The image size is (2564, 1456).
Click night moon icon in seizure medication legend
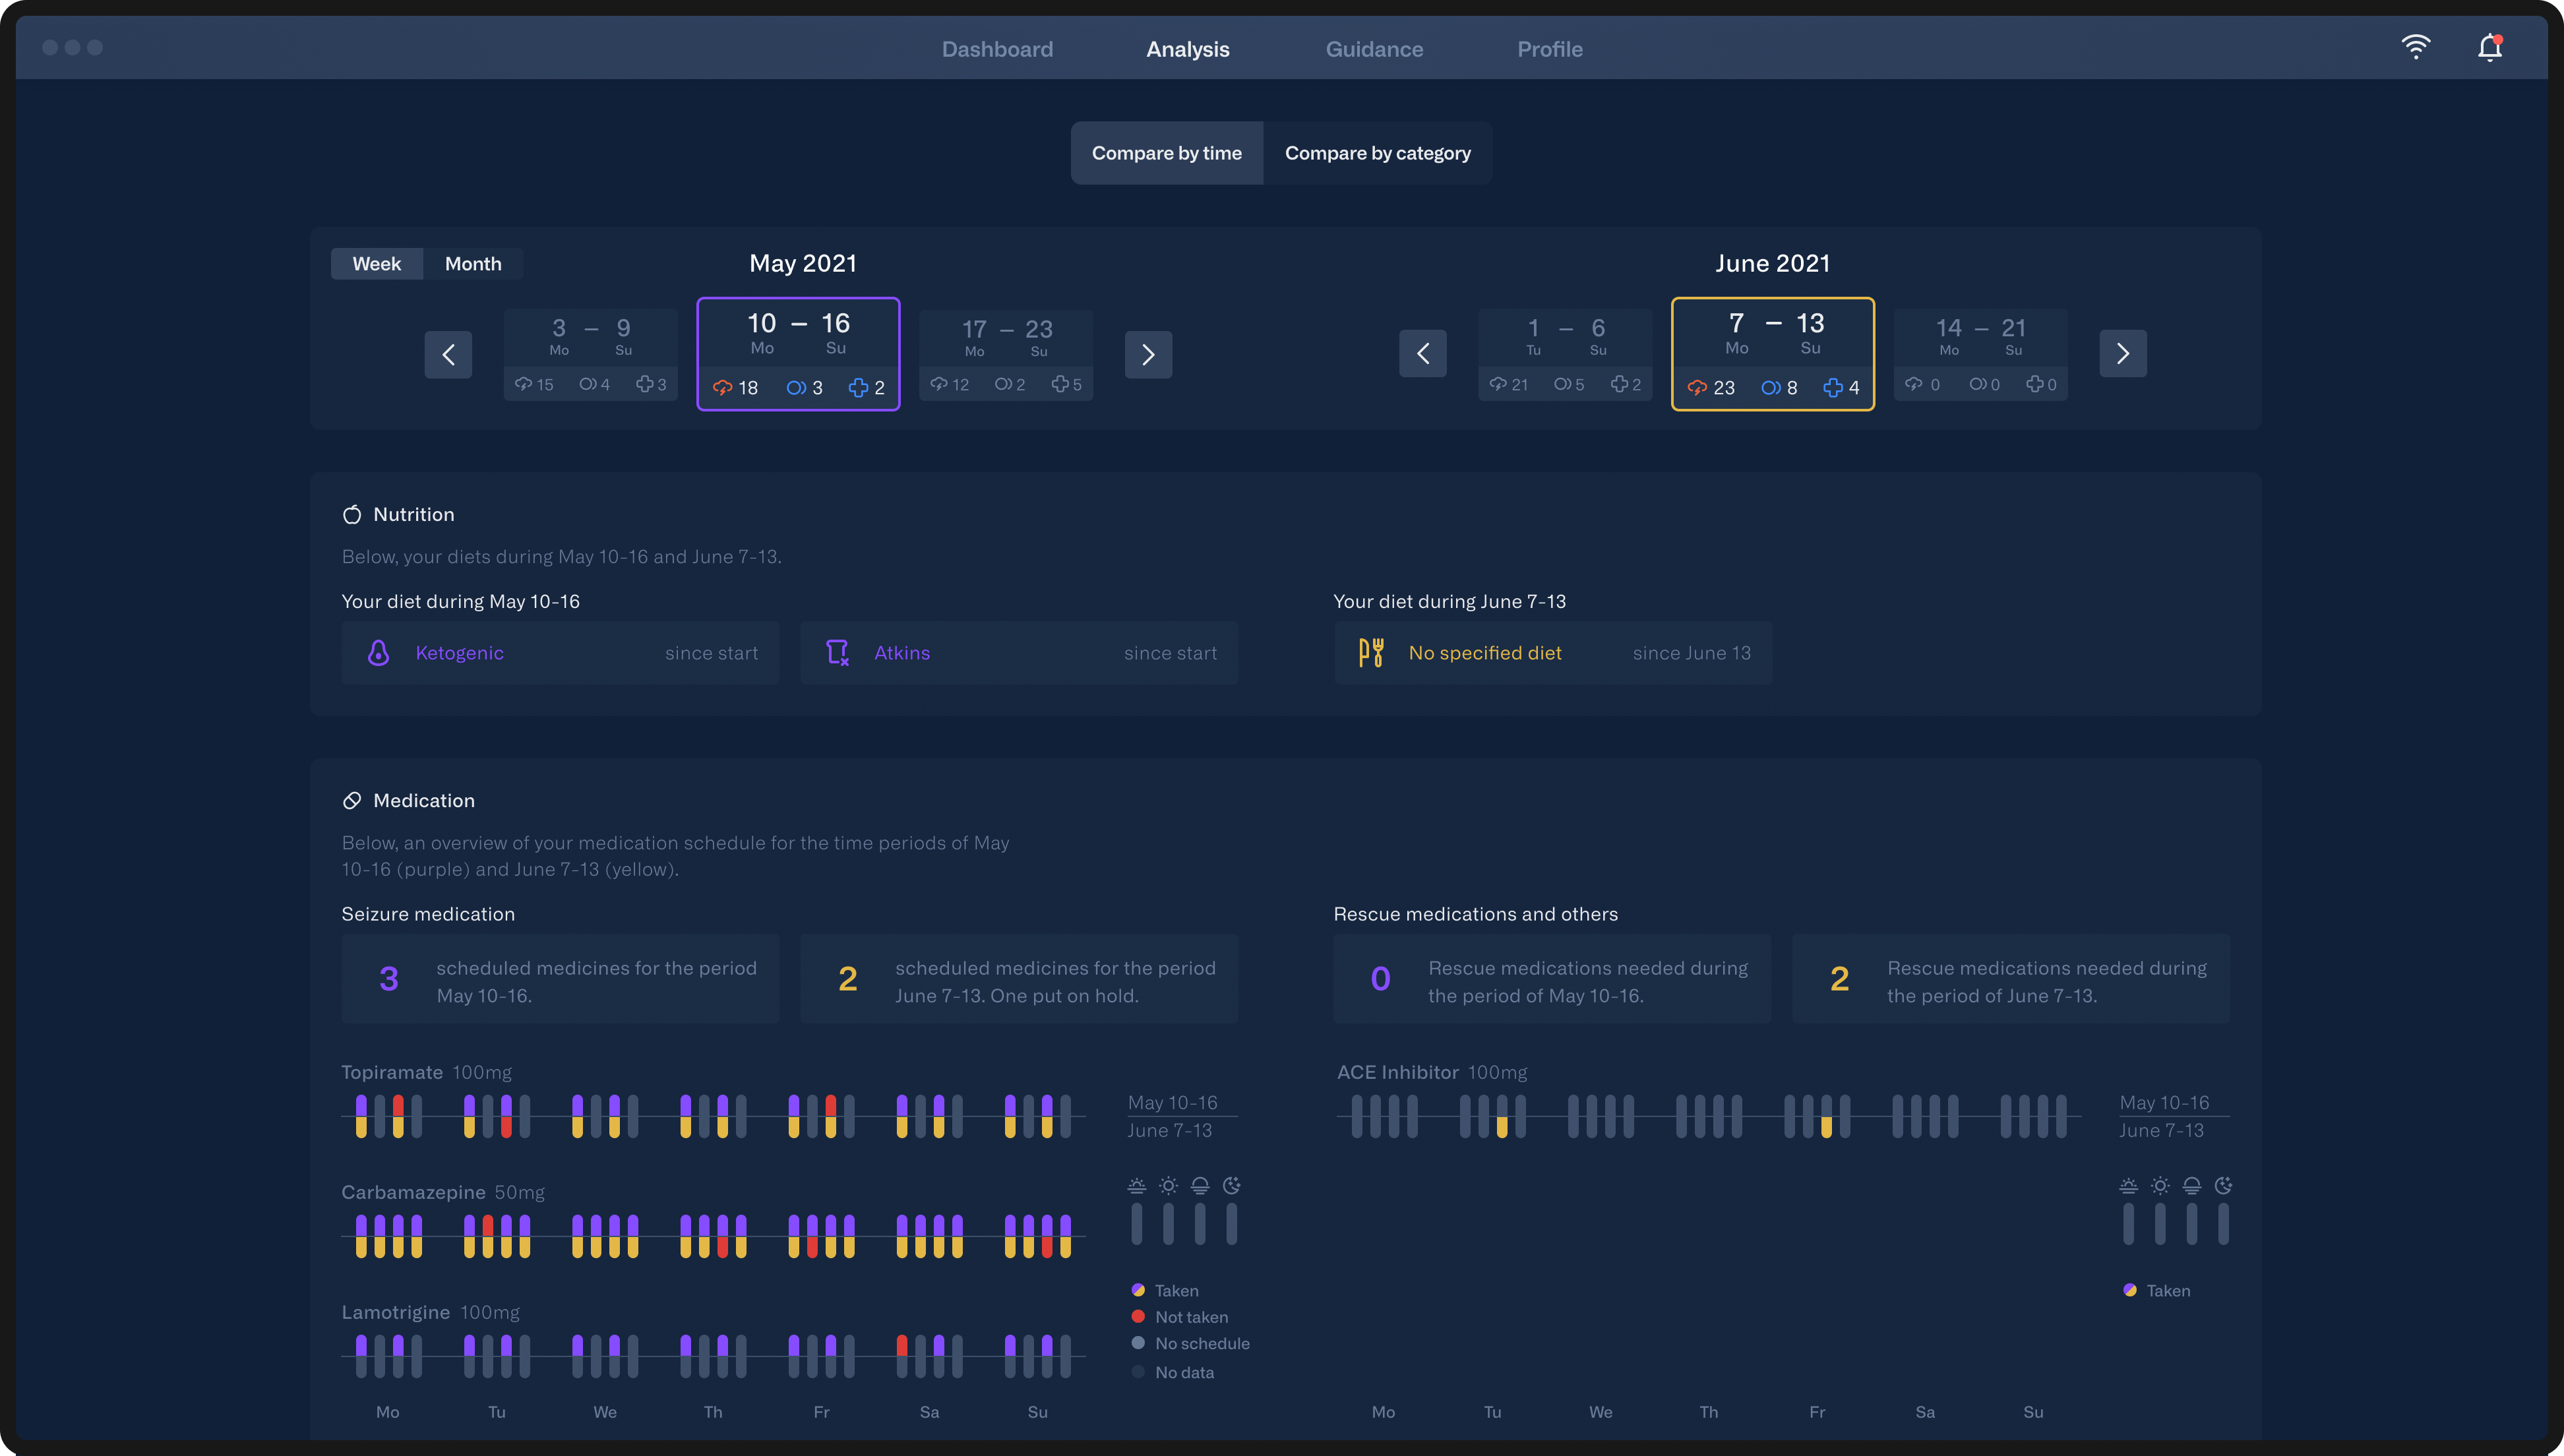pos(1232,1186)
